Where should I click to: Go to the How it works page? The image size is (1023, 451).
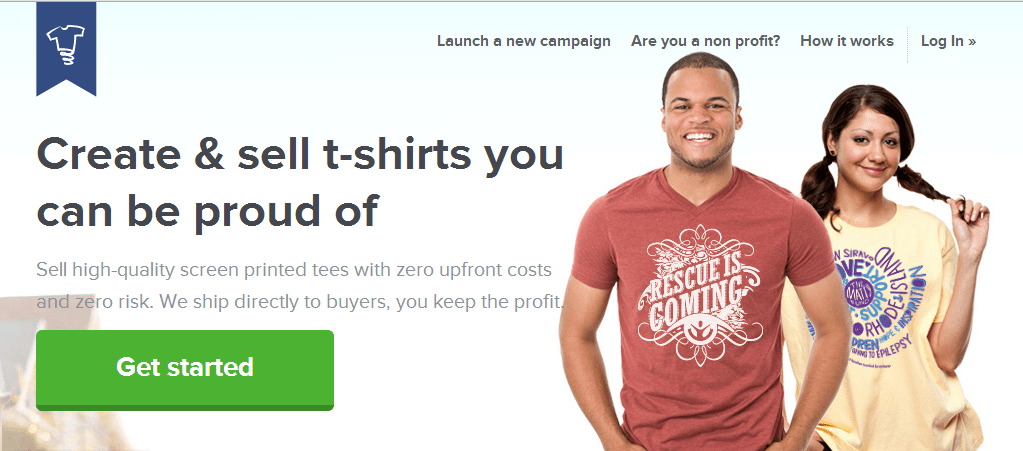click(x=847, y=41)
